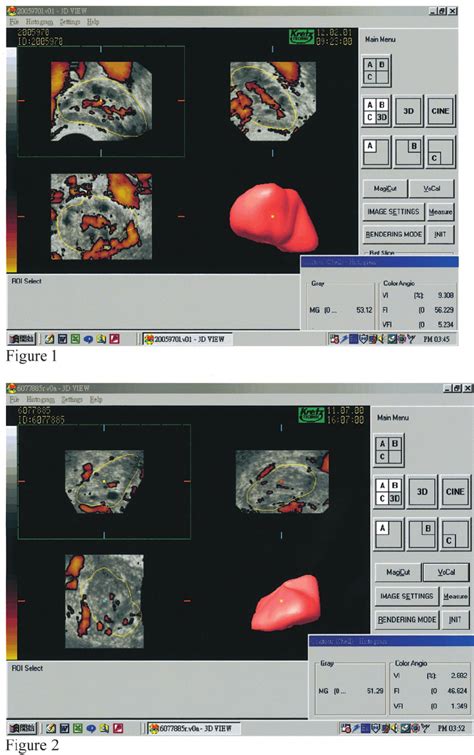Click the Kretz logo in 6077885r.v0a window

(x=311, y=415)
